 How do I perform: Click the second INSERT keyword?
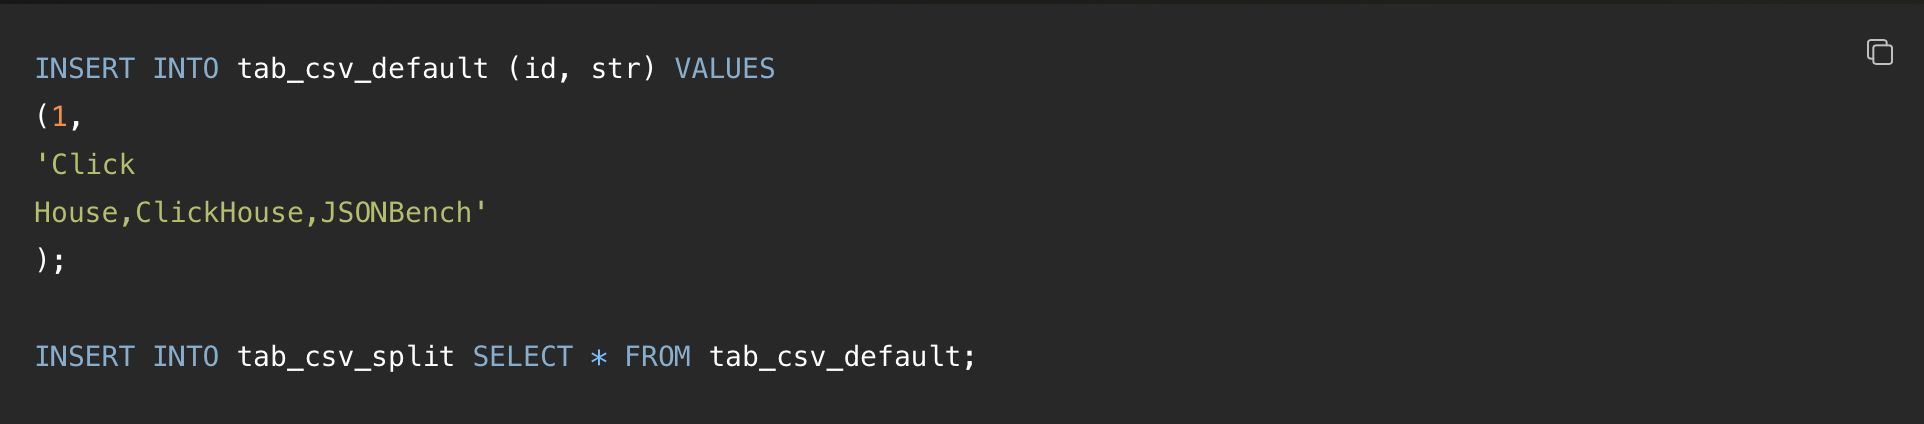click(84, 356)
